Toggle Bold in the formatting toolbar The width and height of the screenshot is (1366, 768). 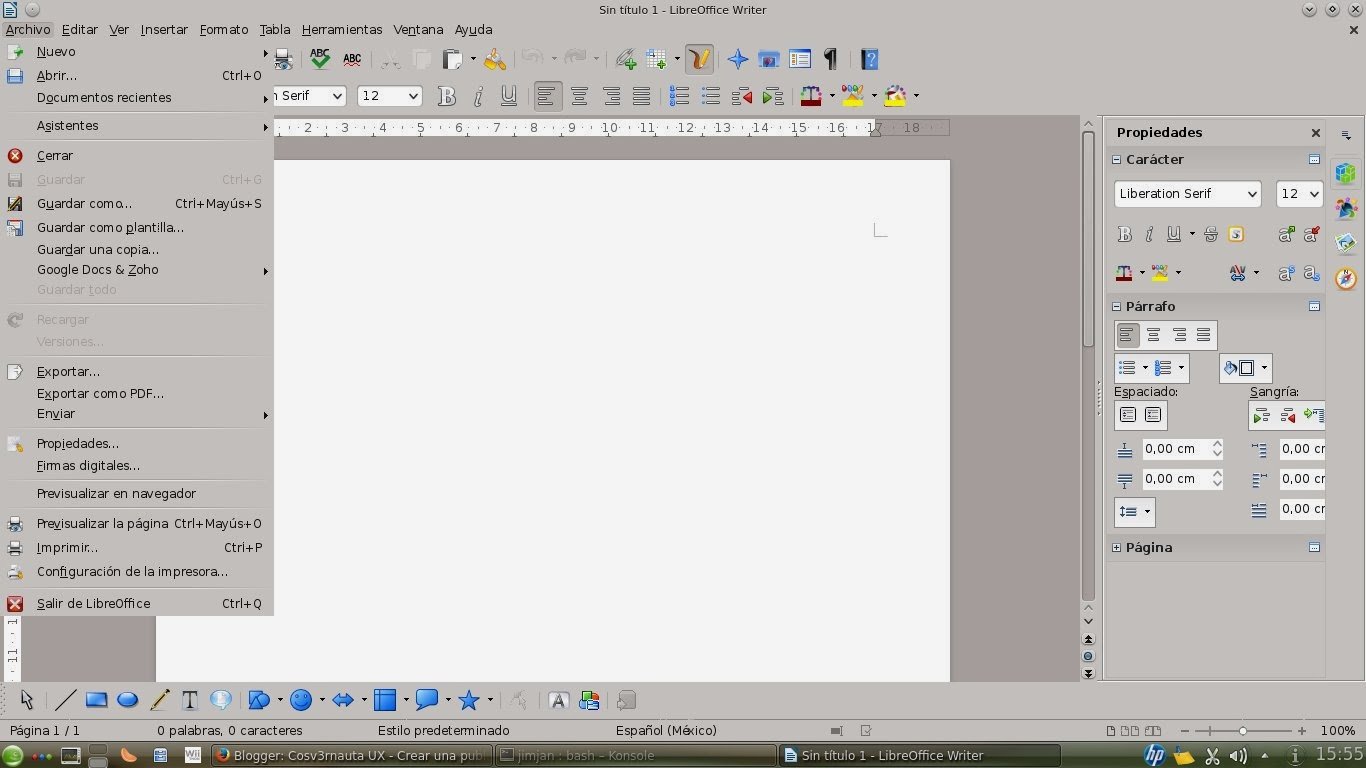pyautogui.click(x=447, y=96)
